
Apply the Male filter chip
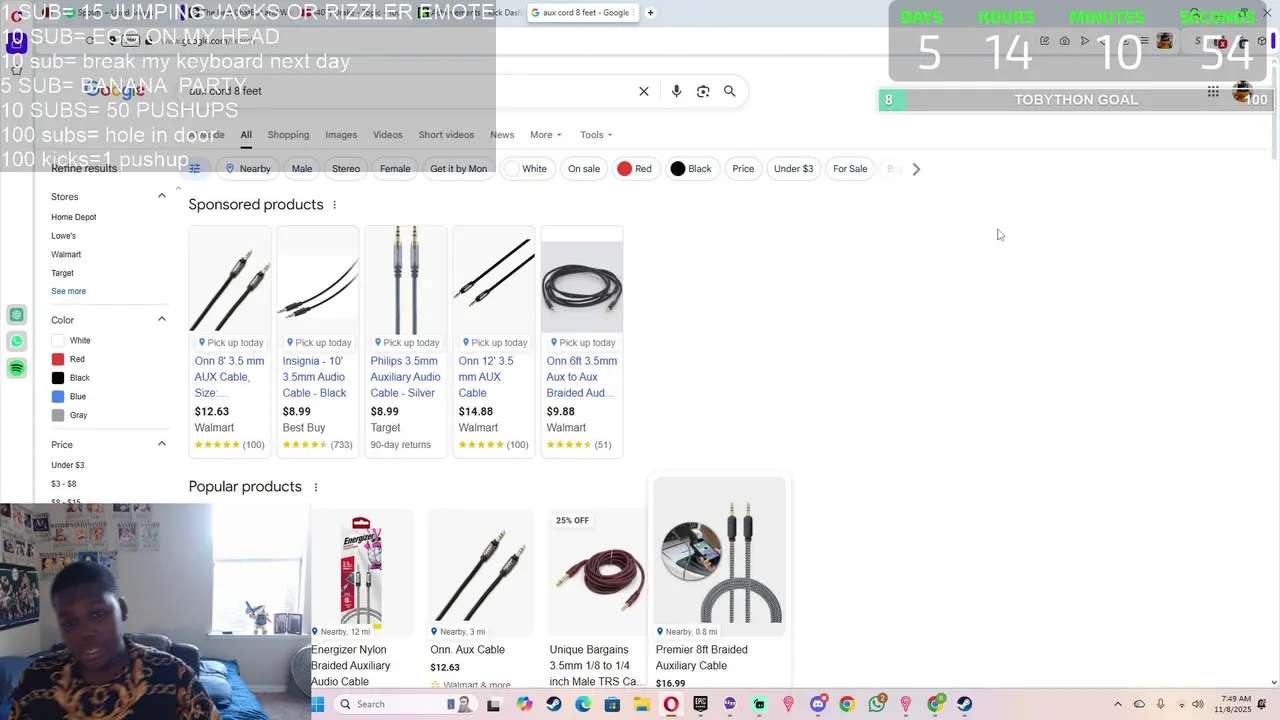coord(302,169)
